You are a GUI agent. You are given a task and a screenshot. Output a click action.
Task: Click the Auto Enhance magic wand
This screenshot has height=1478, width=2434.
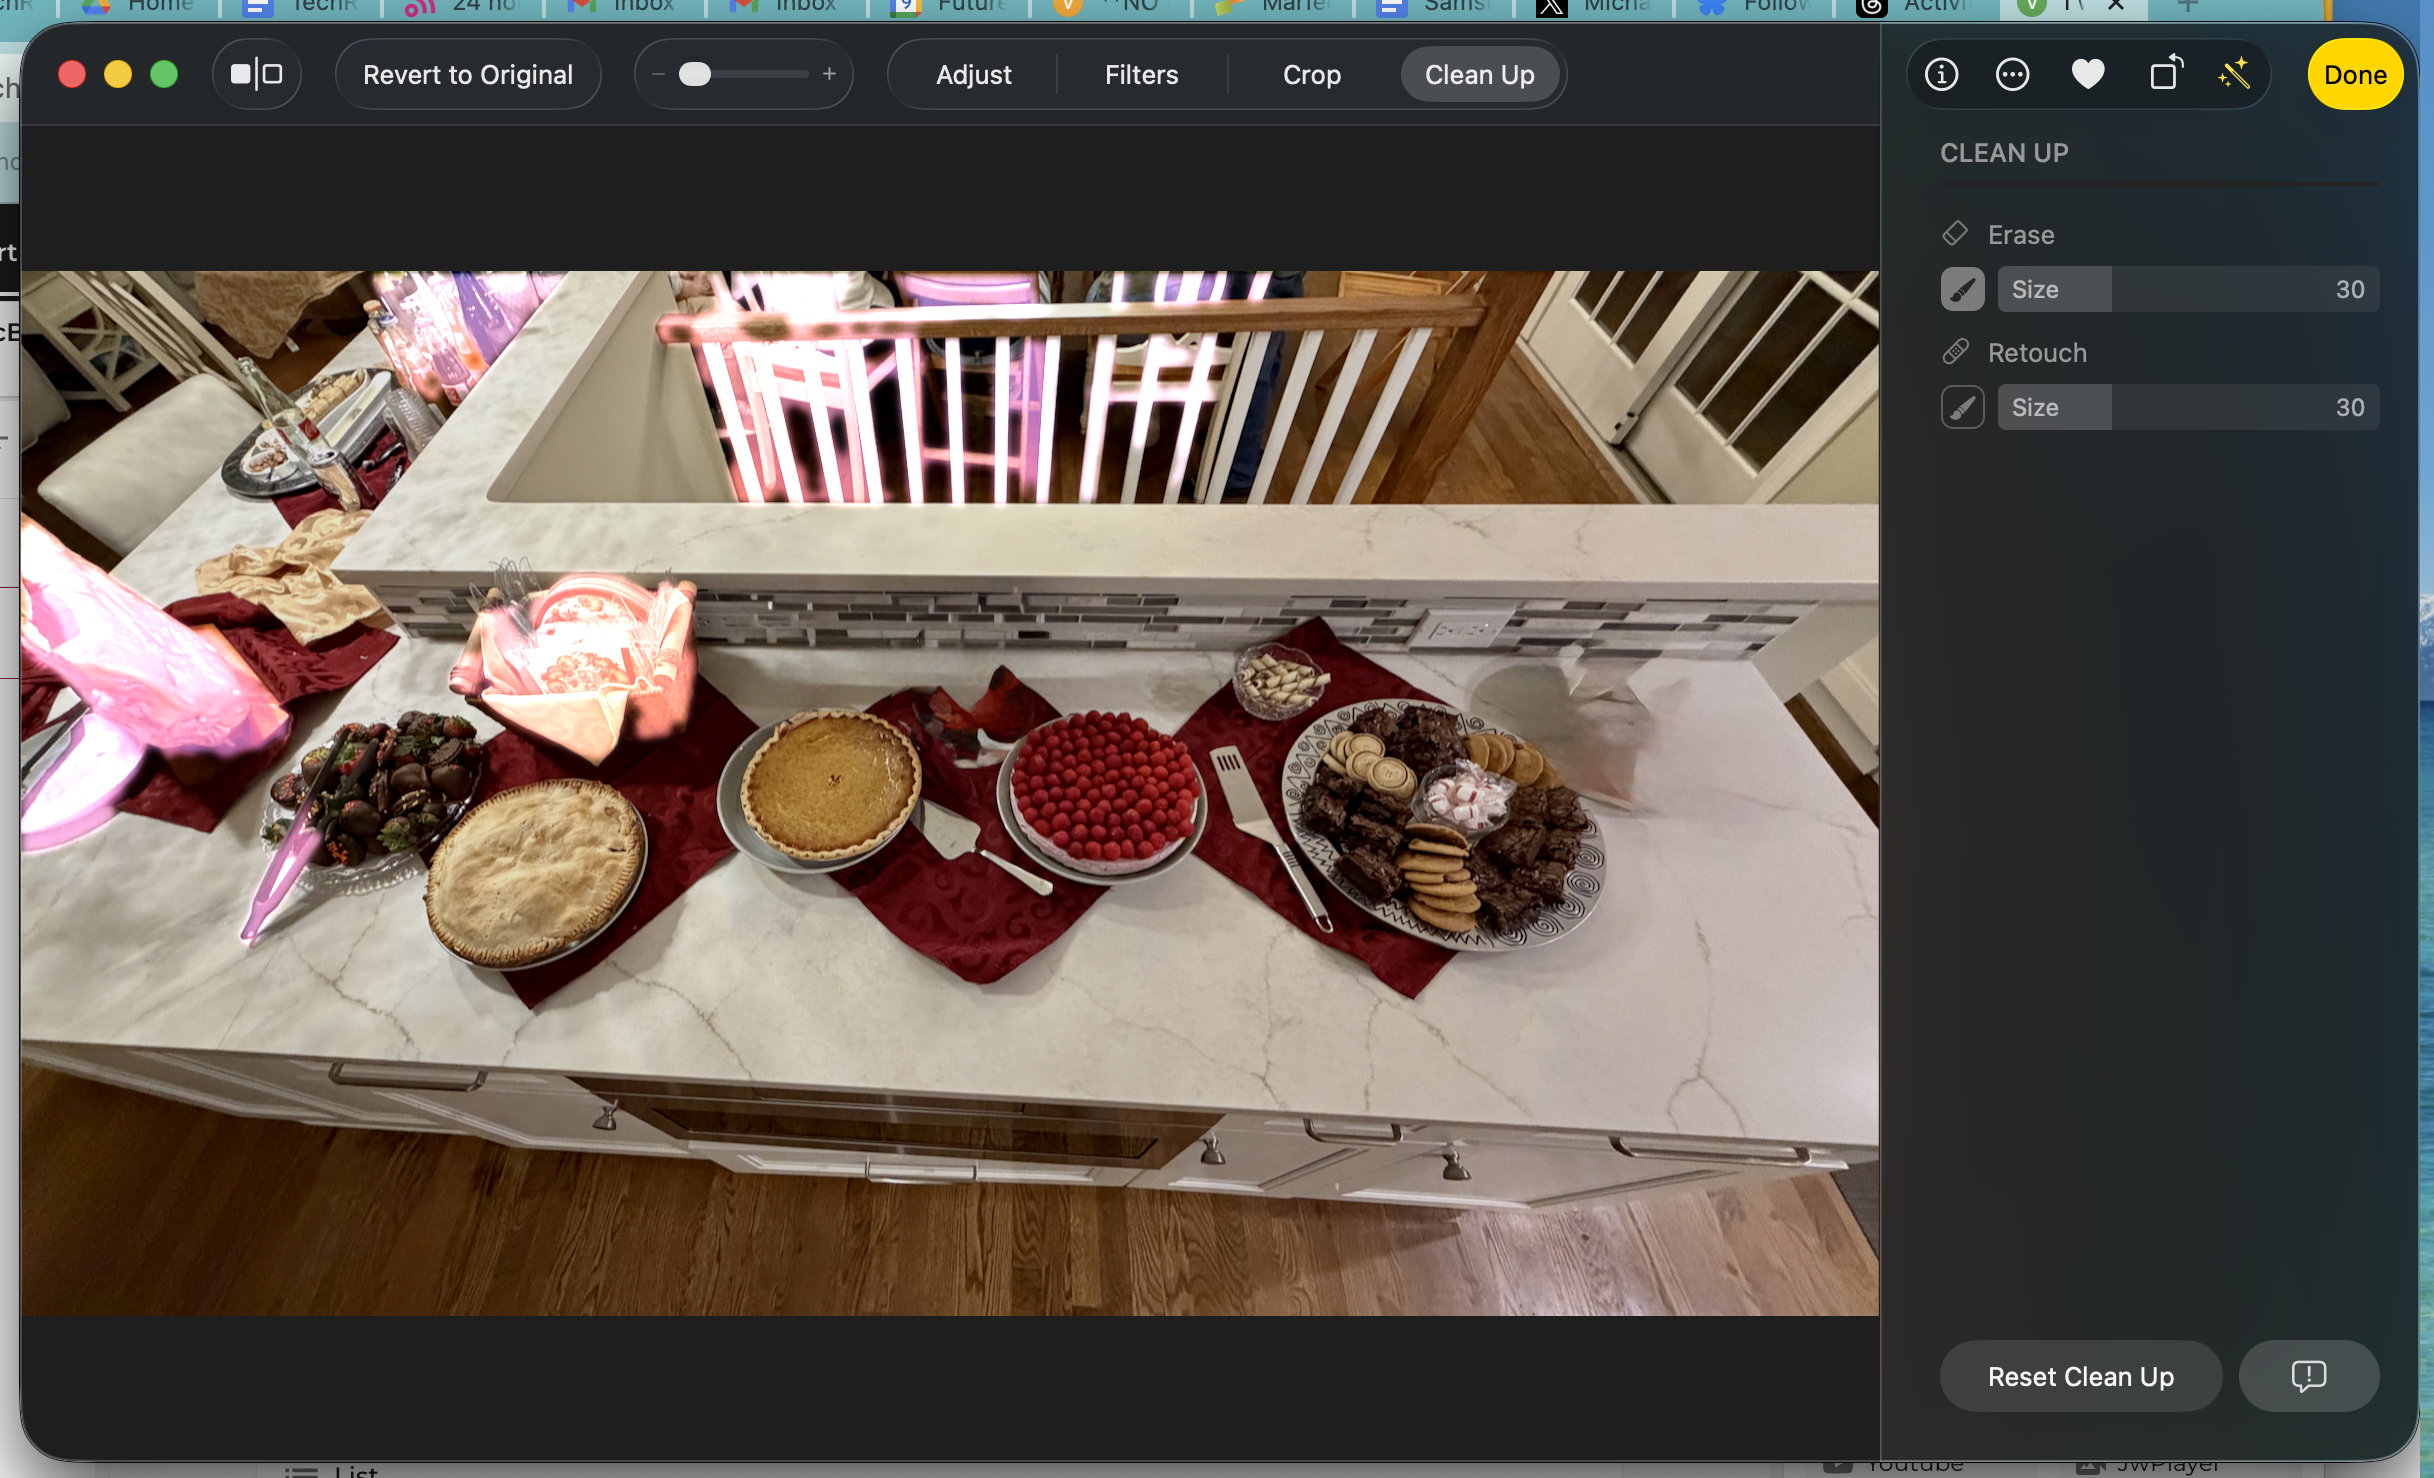[2234, 74]
